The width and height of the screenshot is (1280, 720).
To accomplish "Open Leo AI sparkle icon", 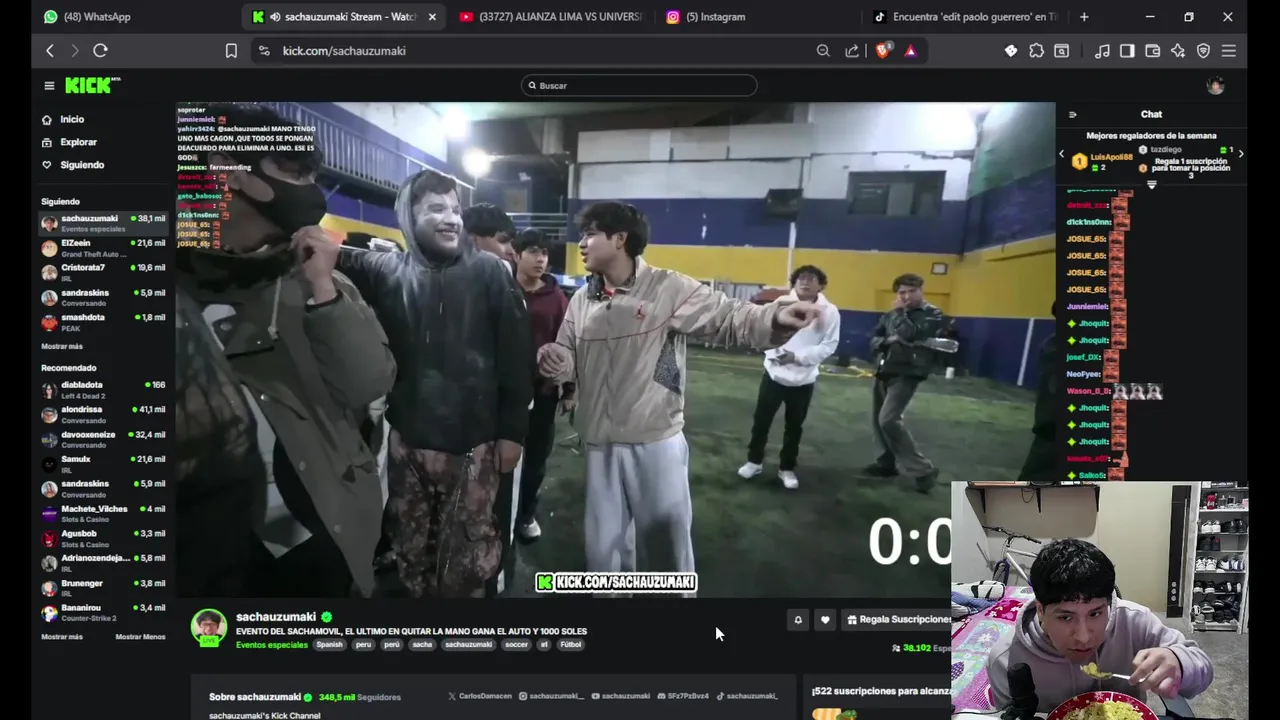I will click(1178, 51).
